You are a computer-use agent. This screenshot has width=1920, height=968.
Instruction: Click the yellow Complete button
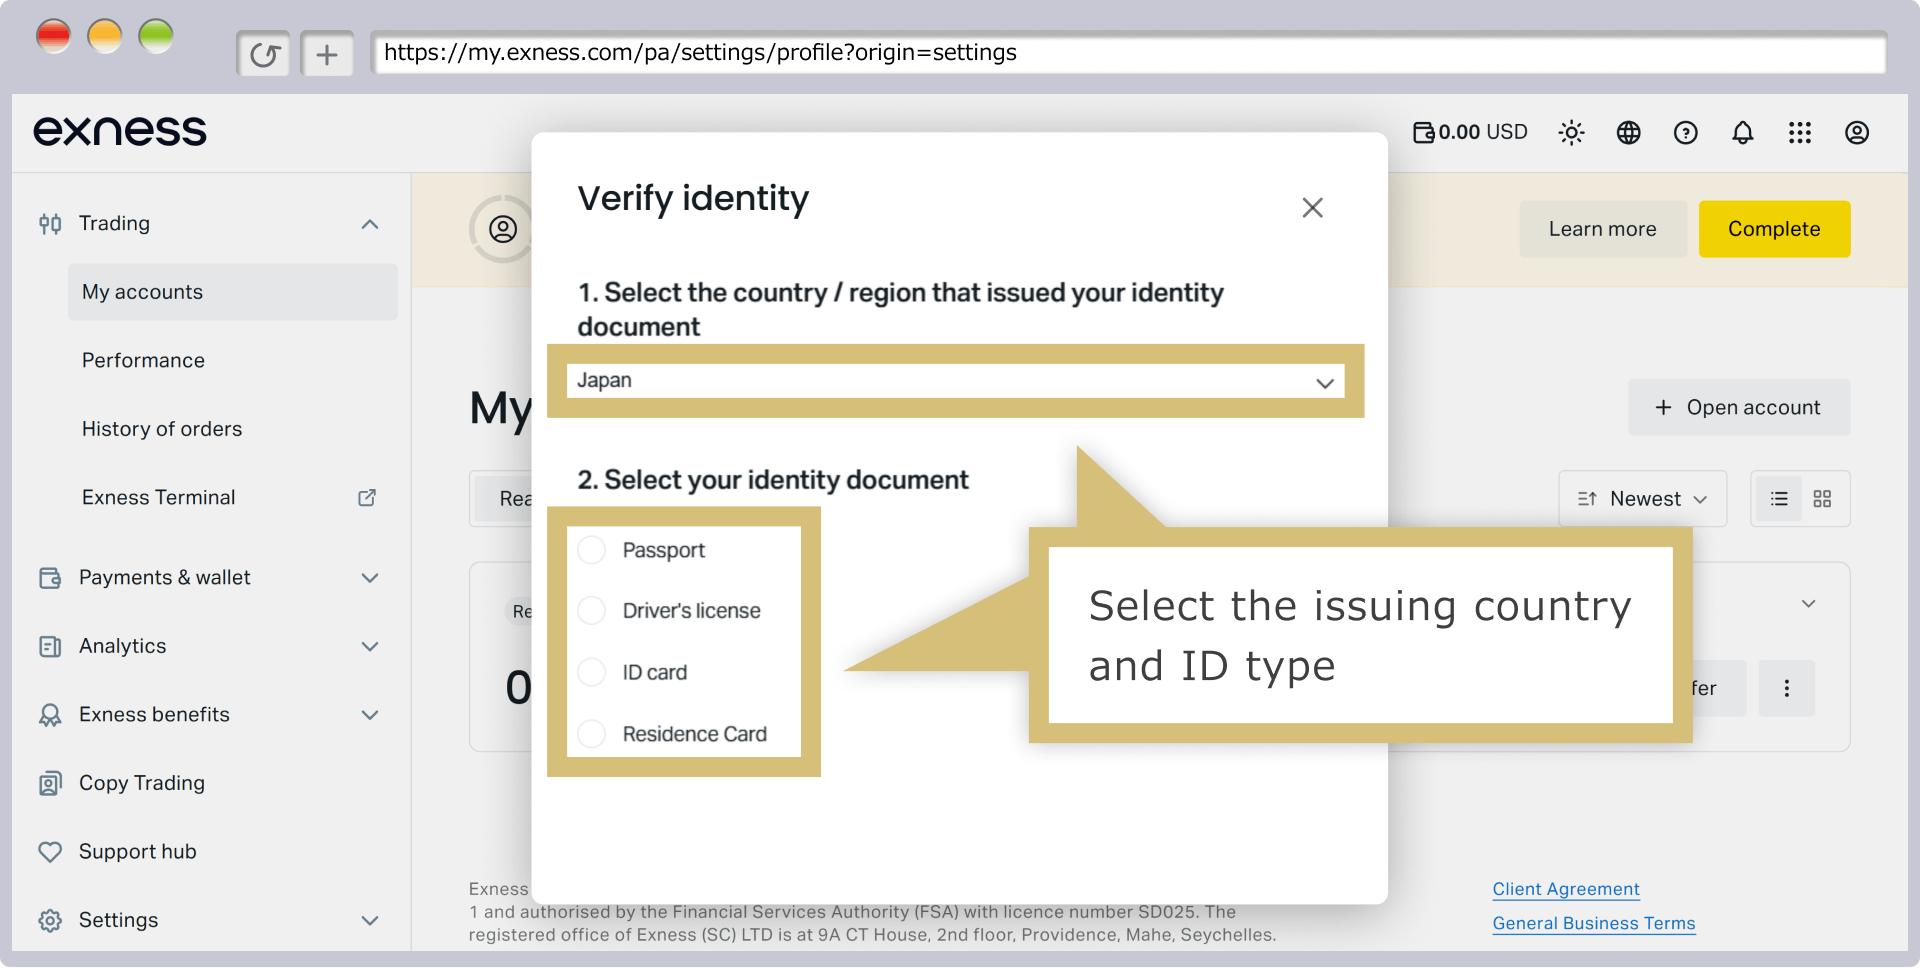click(x=1774, y=229)
